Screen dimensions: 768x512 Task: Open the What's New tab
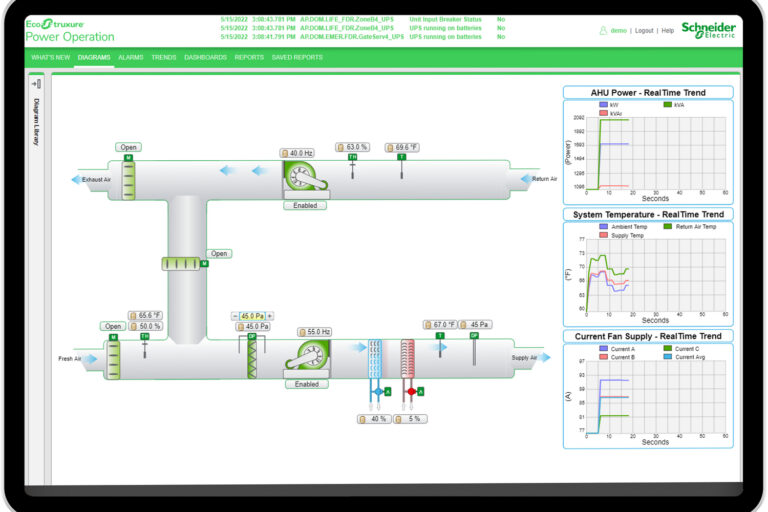pos(50,57)
